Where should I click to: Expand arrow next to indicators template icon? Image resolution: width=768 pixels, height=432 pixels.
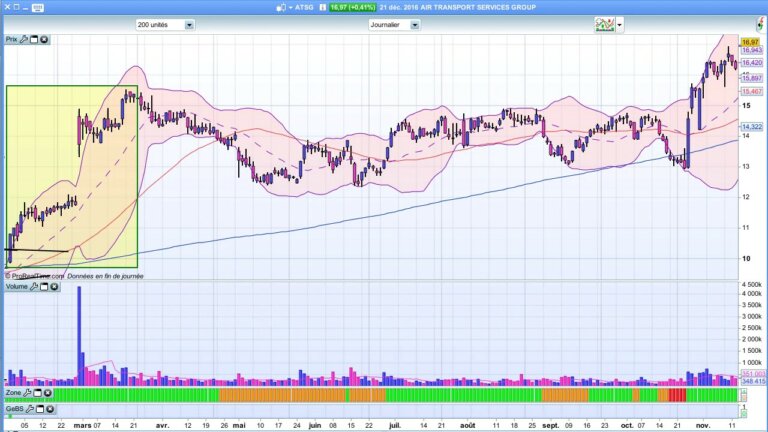click(x=620, y=24)
